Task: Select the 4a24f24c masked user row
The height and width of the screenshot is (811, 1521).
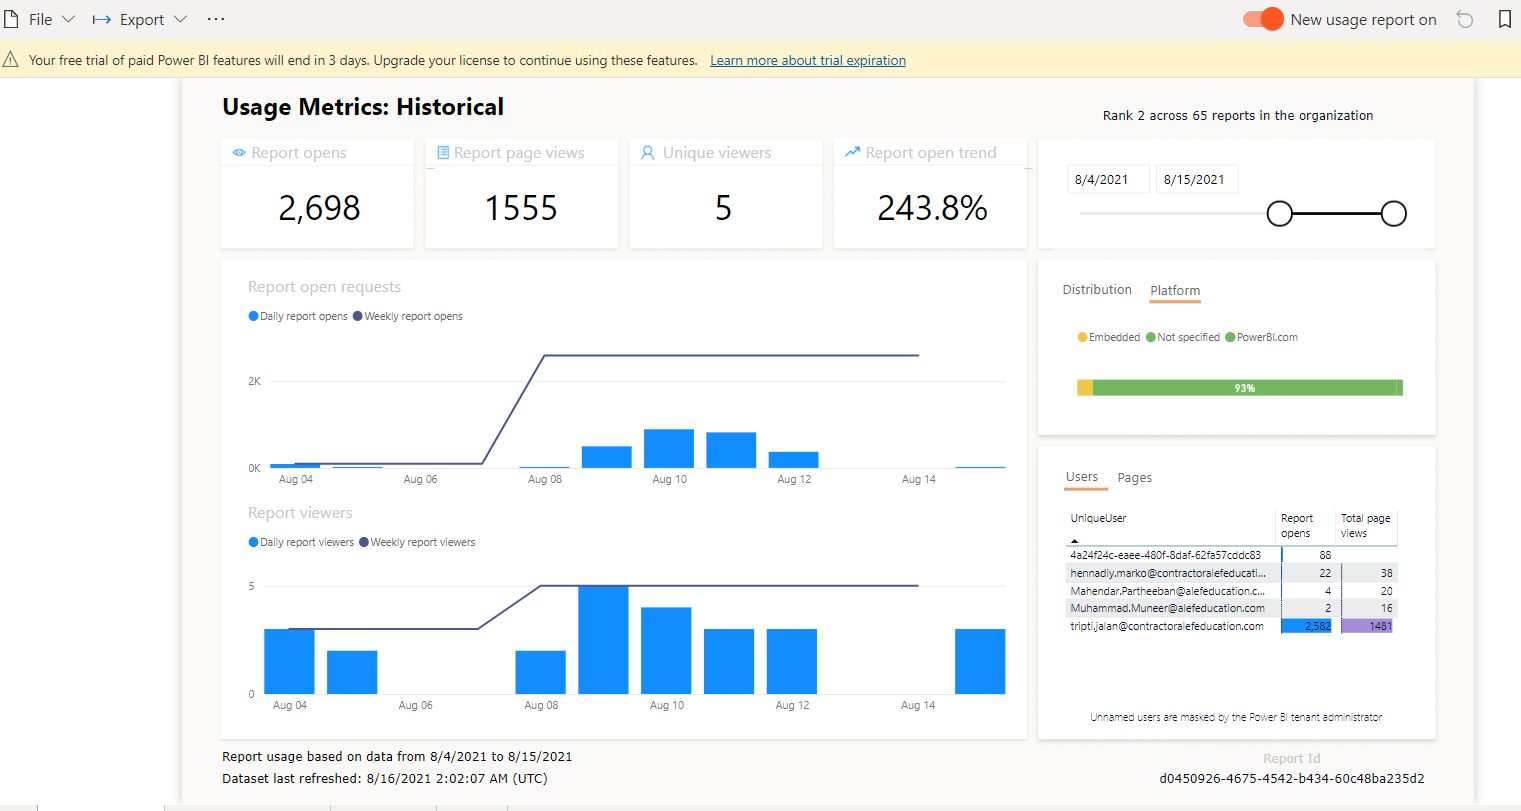Action: 1231,555
